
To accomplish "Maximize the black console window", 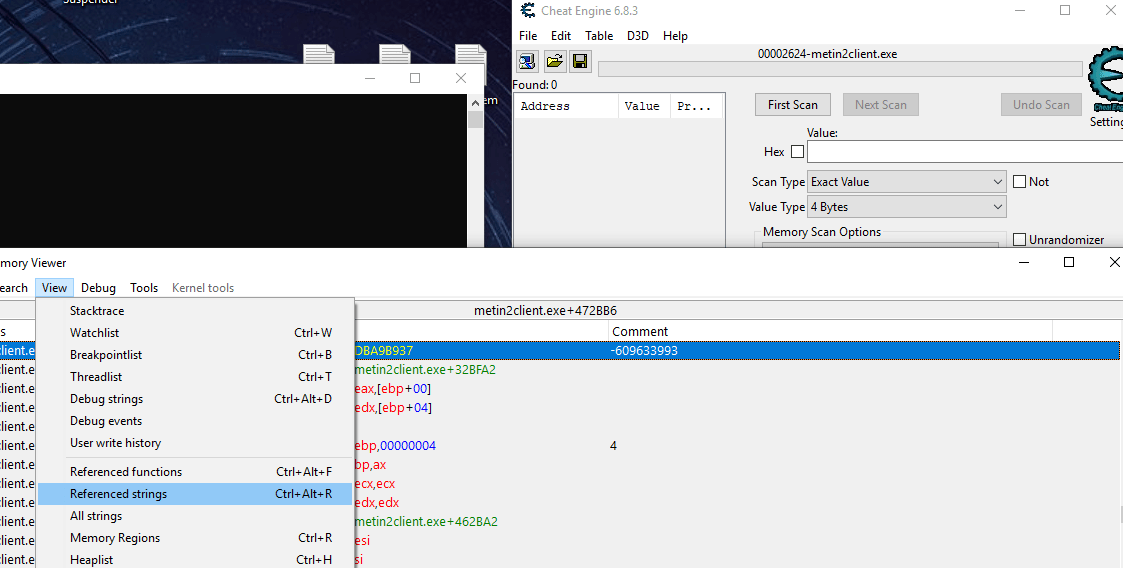I will [415, 78].
